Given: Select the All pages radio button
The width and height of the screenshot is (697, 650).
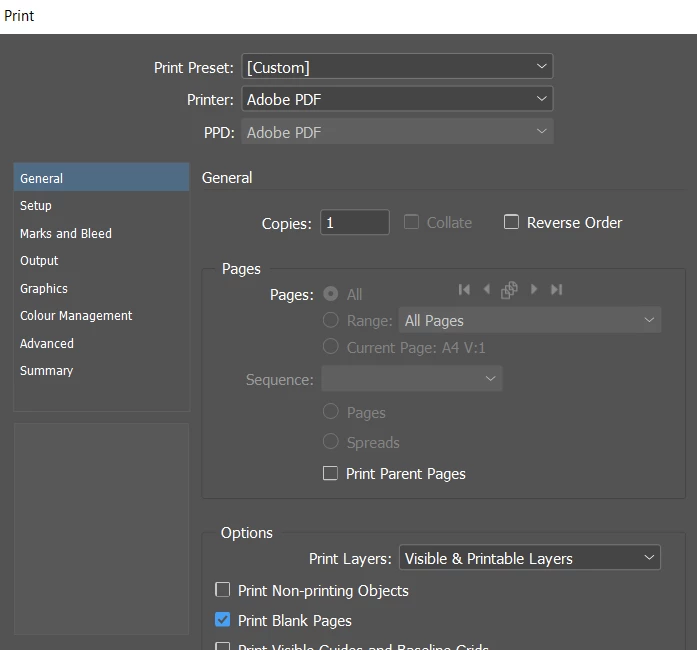Looking at the screenshot, I should 330,294.
